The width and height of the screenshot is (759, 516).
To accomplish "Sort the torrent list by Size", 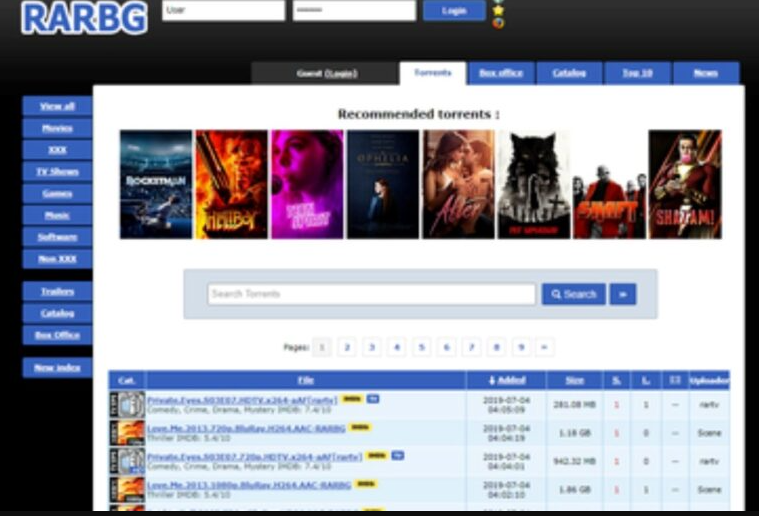I will click(574, 380).
